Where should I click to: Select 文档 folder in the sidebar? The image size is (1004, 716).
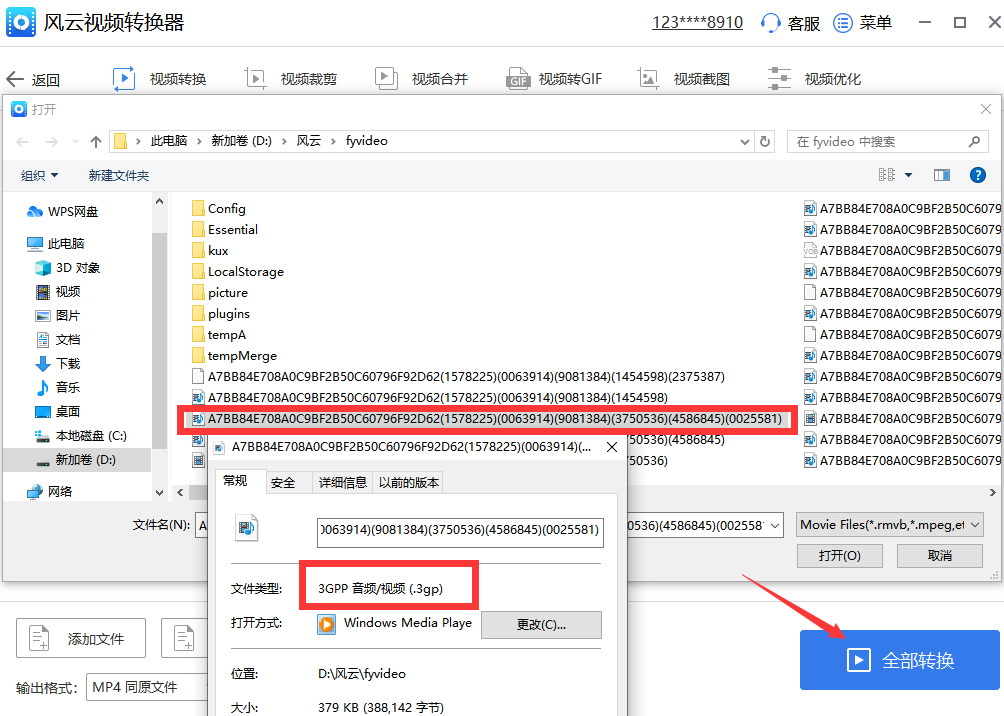[58, 339]
